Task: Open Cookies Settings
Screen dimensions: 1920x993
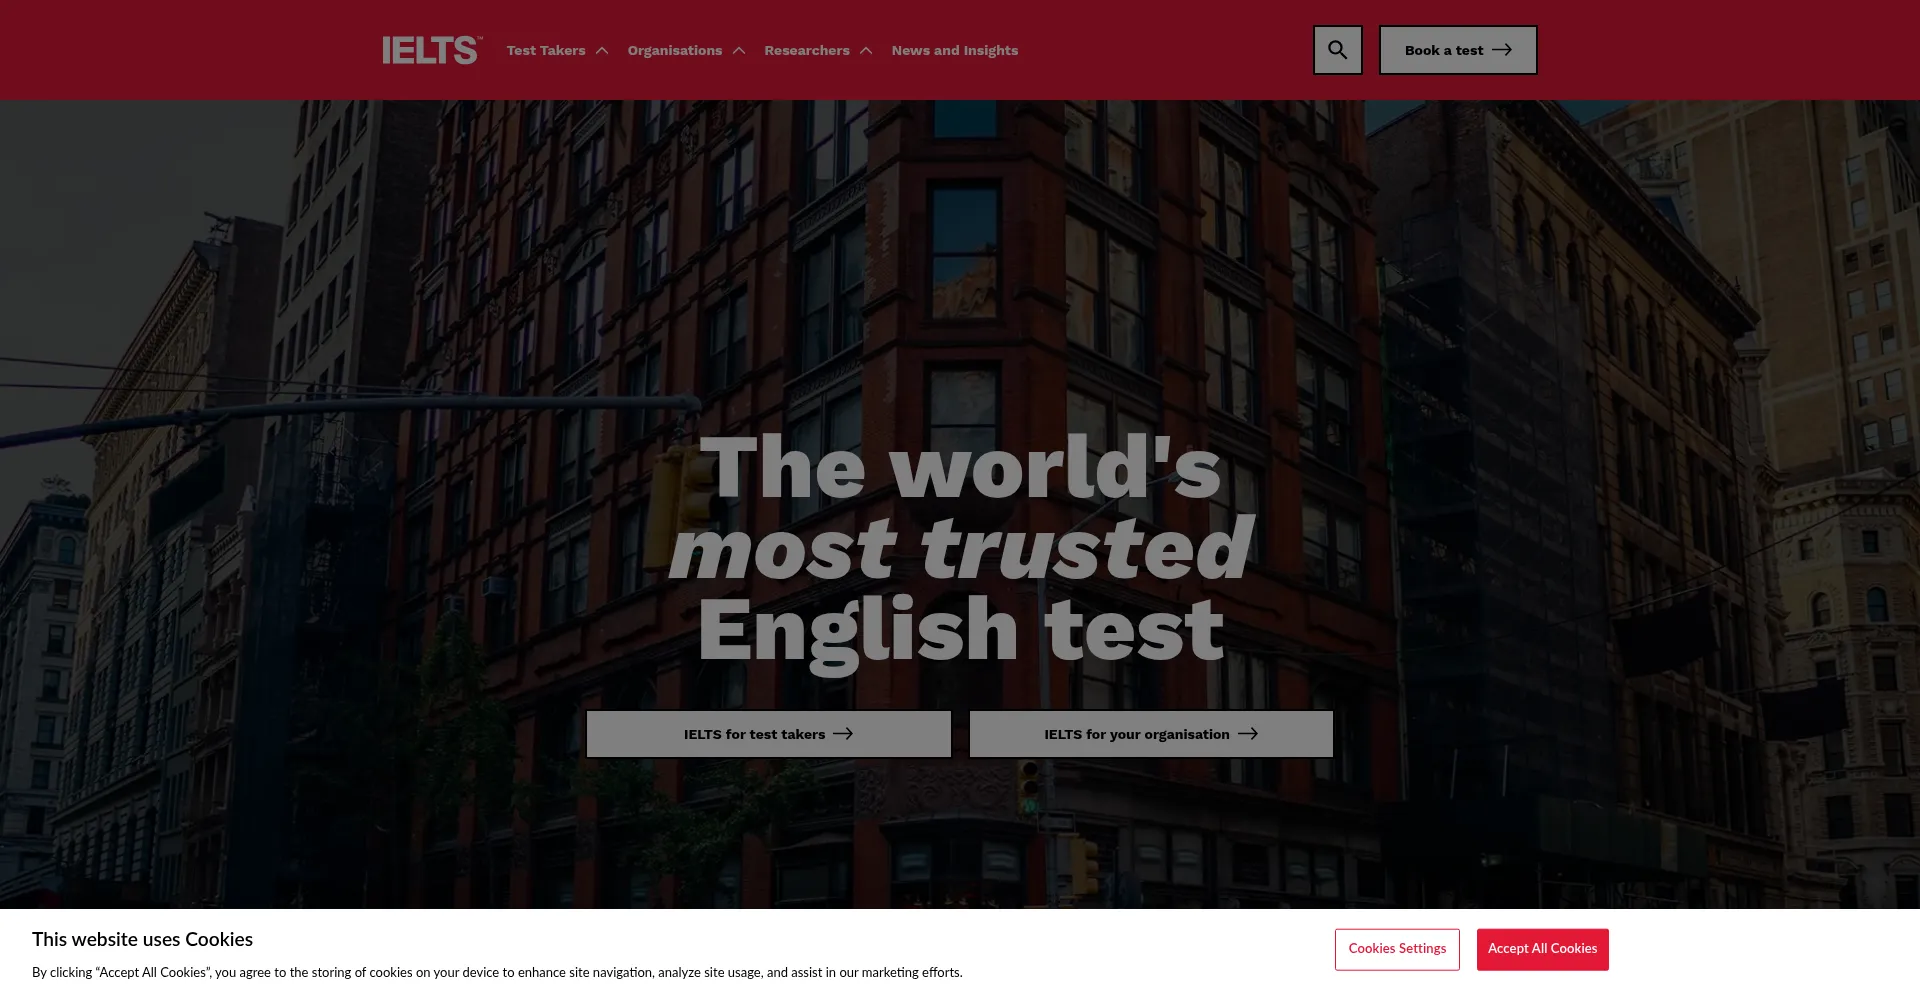Action: click(x=1397, y=948)
